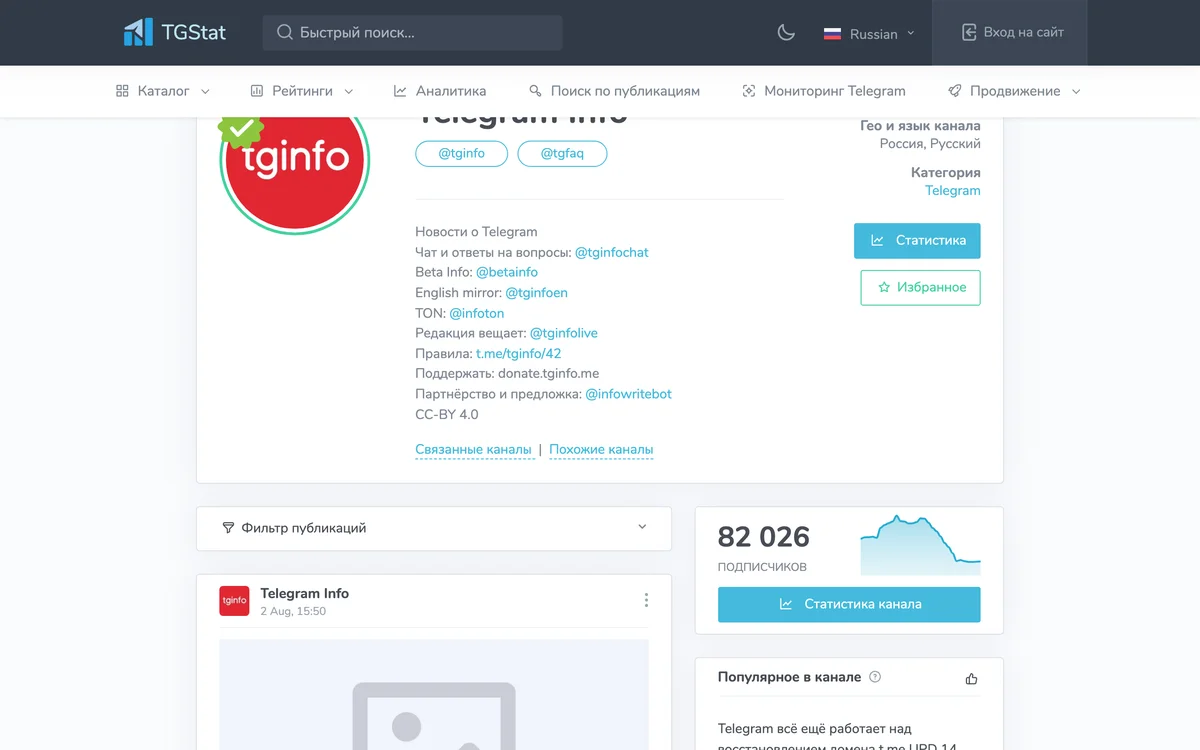Click the thumbs-up icon in Популярное
Image resolution: width=1200 pixels, height=750 pixels.
click(971, 679)
